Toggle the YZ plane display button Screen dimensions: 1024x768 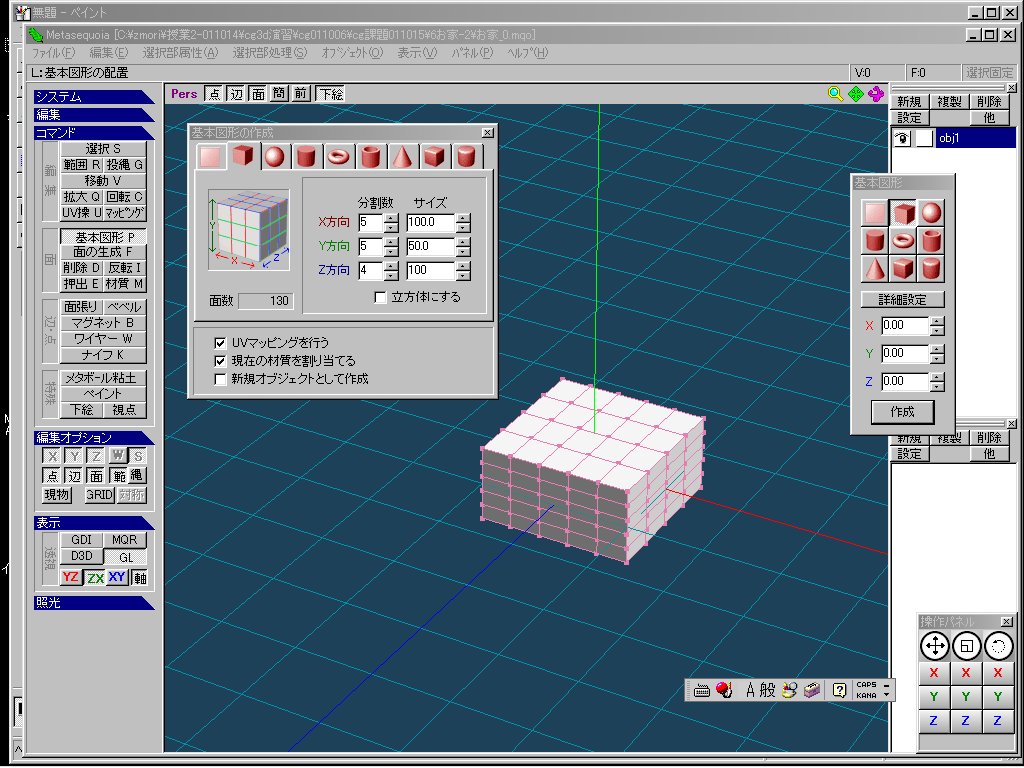pyautogui.click(x=71, y=577)
